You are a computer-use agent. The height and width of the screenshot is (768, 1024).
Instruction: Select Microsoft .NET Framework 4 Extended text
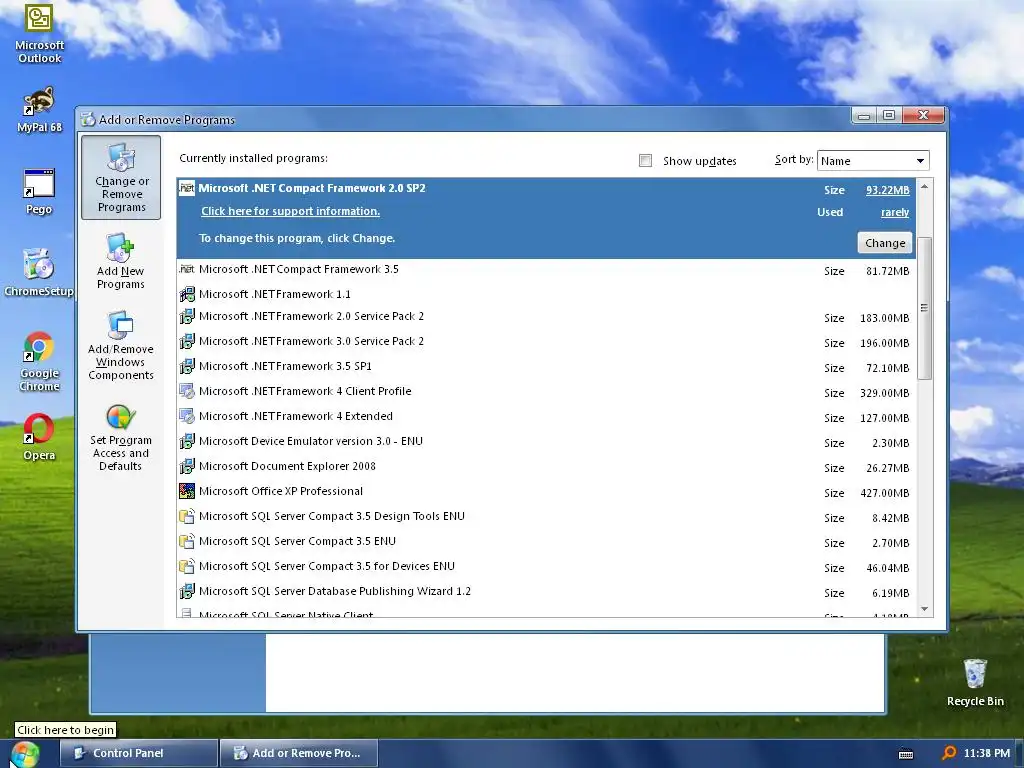(296, 416)
